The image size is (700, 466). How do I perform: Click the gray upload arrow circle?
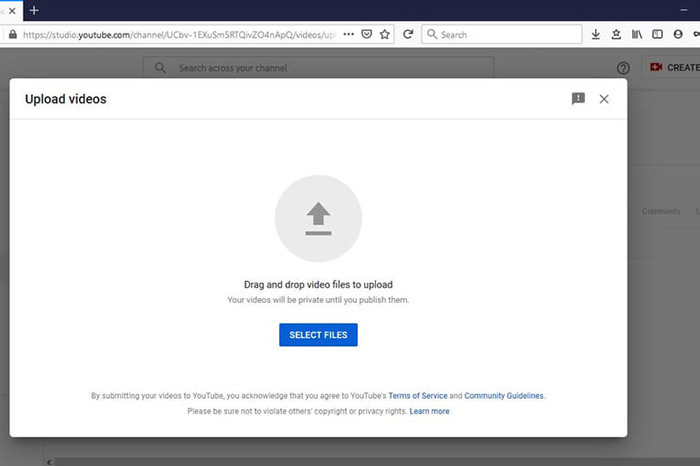(x=318, y=218)
